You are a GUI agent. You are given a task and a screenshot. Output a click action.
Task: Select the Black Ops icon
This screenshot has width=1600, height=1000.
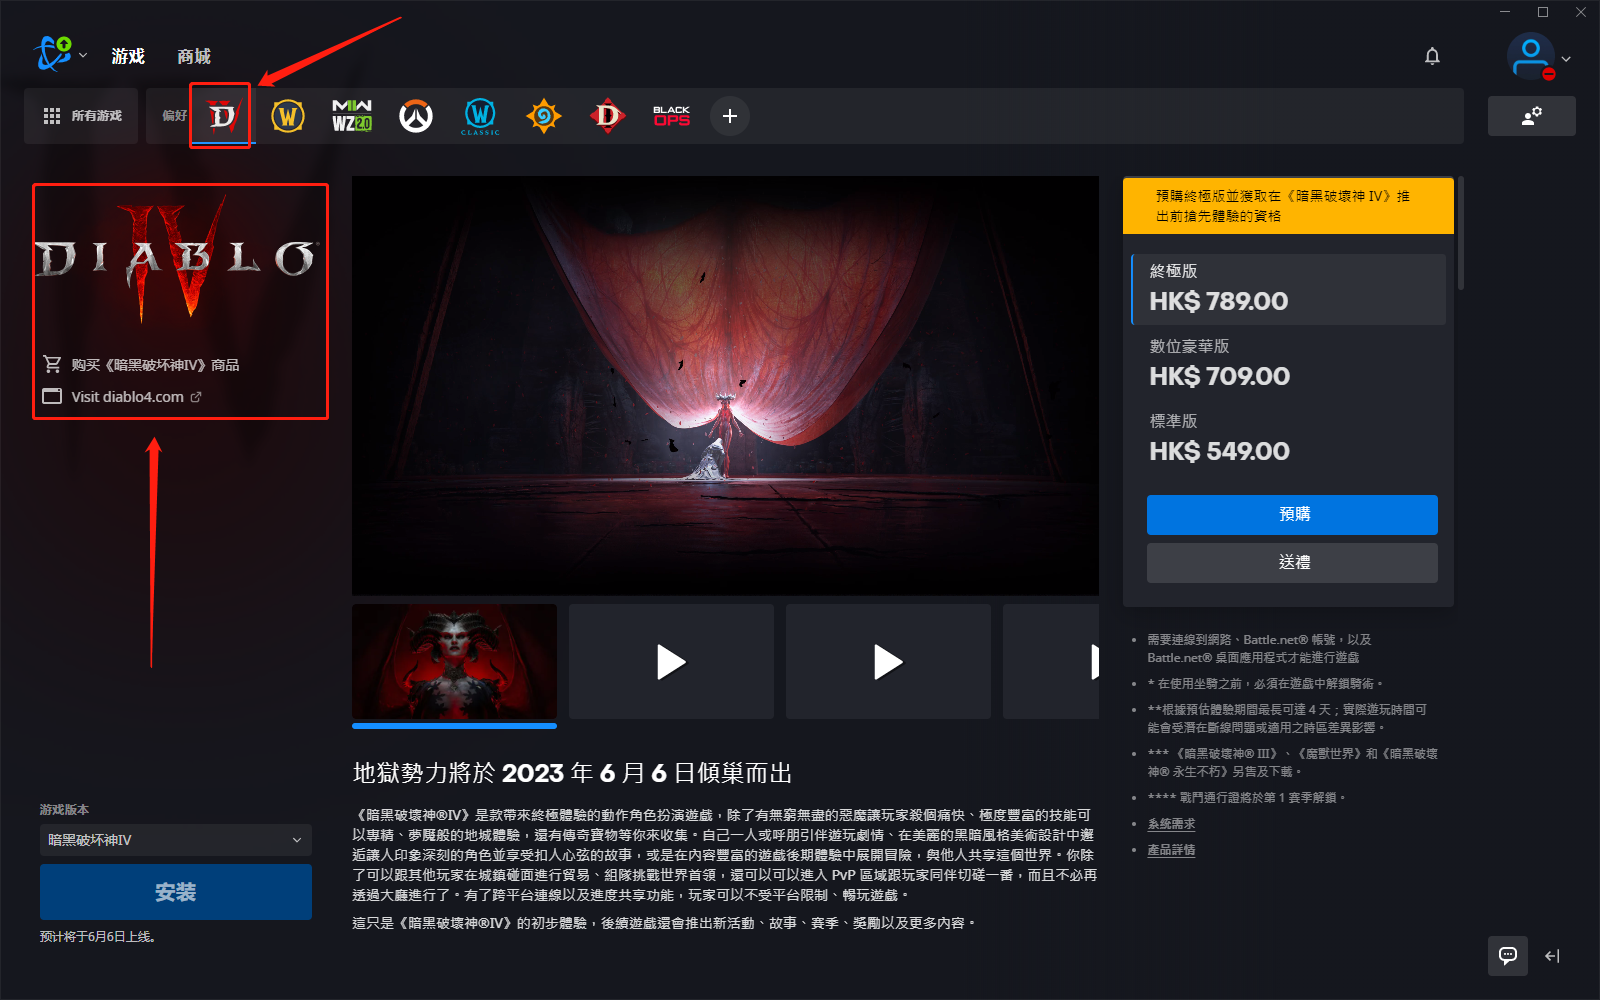(x=672, y=116)
